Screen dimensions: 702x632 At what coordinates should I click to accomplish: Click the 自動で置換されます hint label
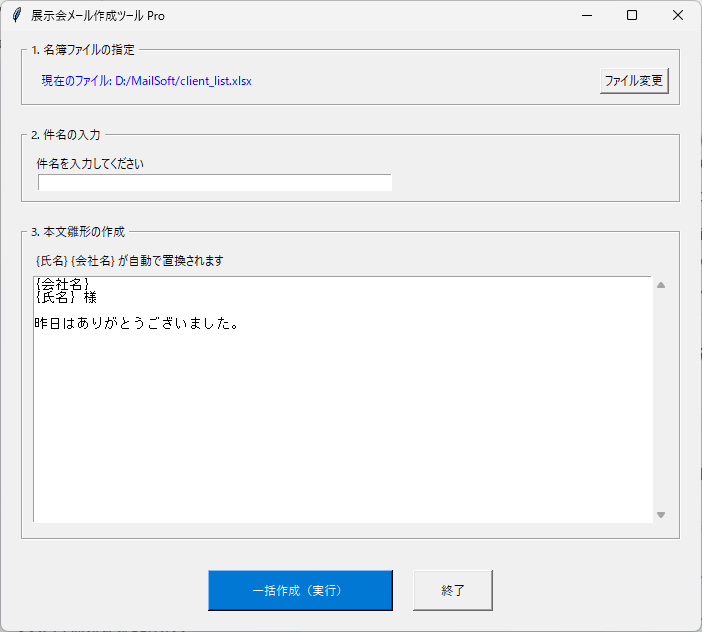point(129,260)
